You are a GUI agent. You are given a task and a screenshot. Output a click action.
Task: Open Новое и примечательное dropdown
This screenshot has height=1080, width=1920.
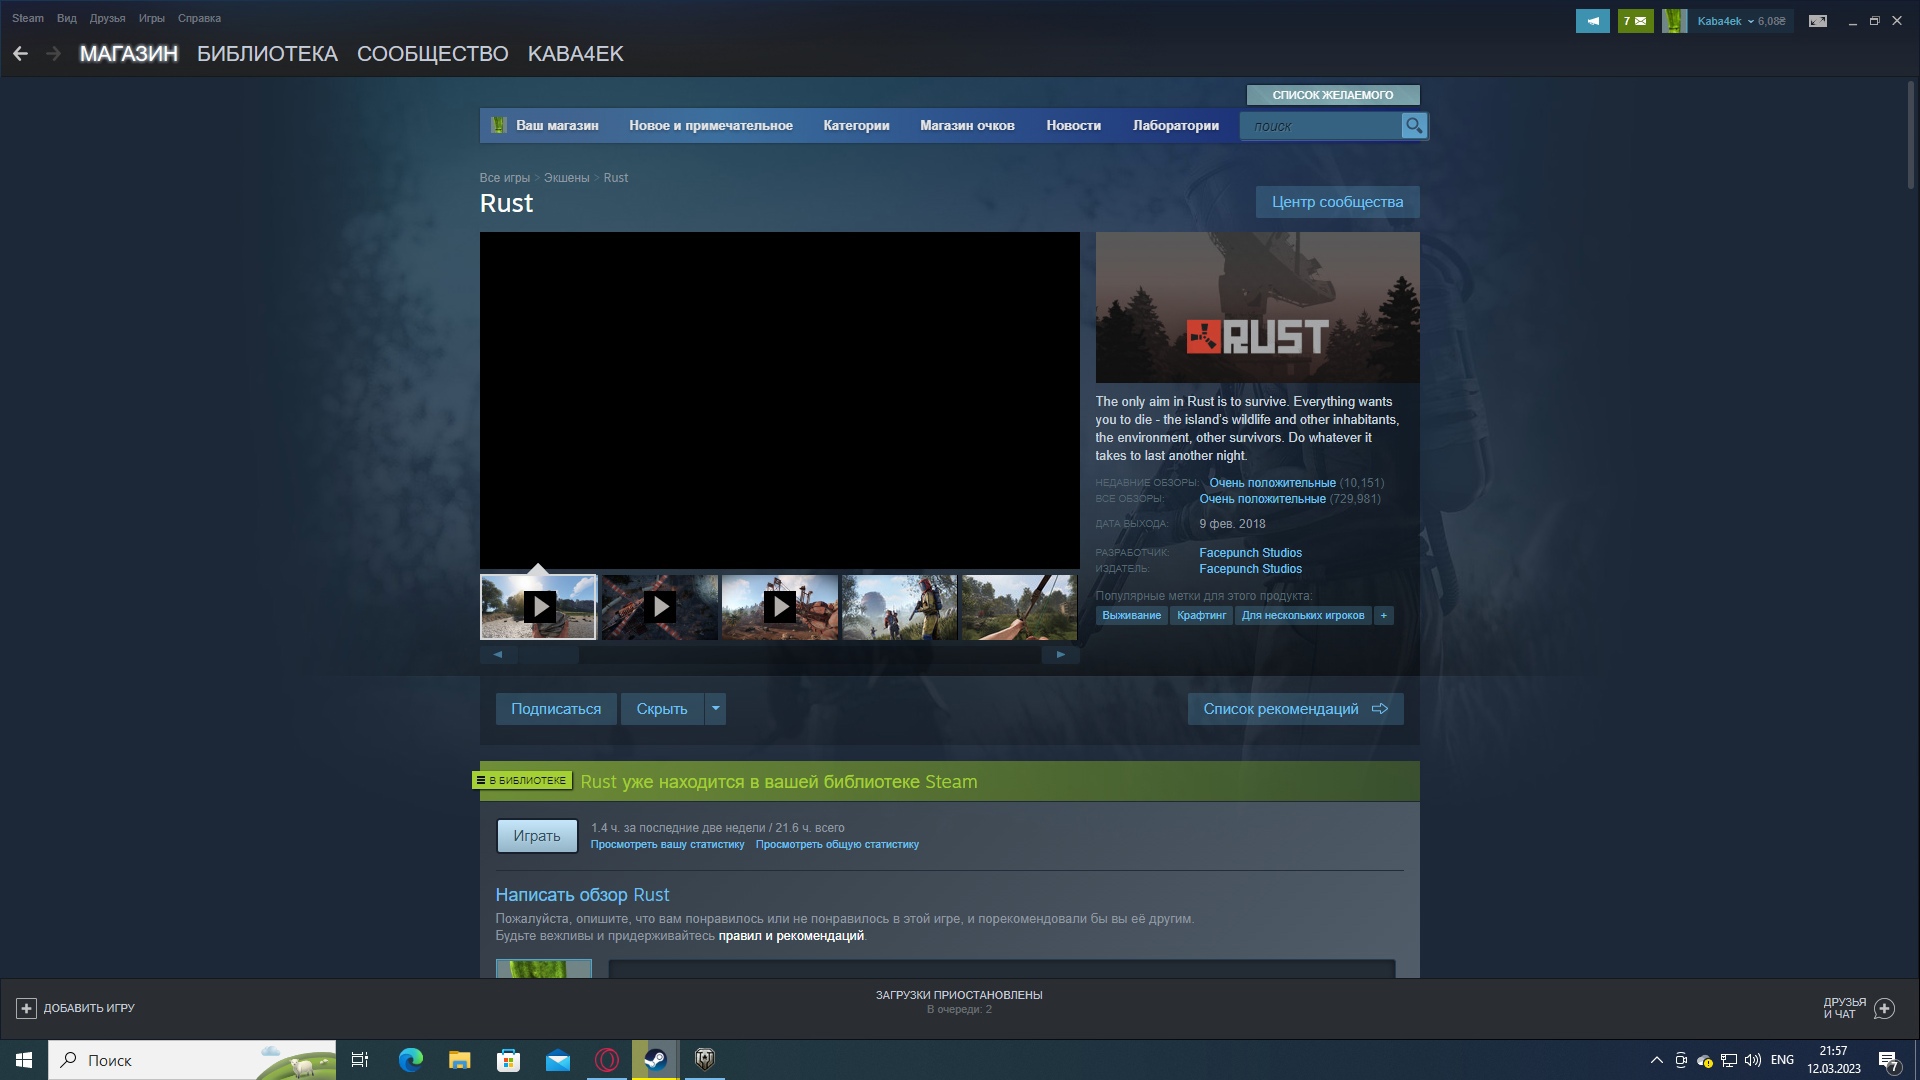pos(711,125)
